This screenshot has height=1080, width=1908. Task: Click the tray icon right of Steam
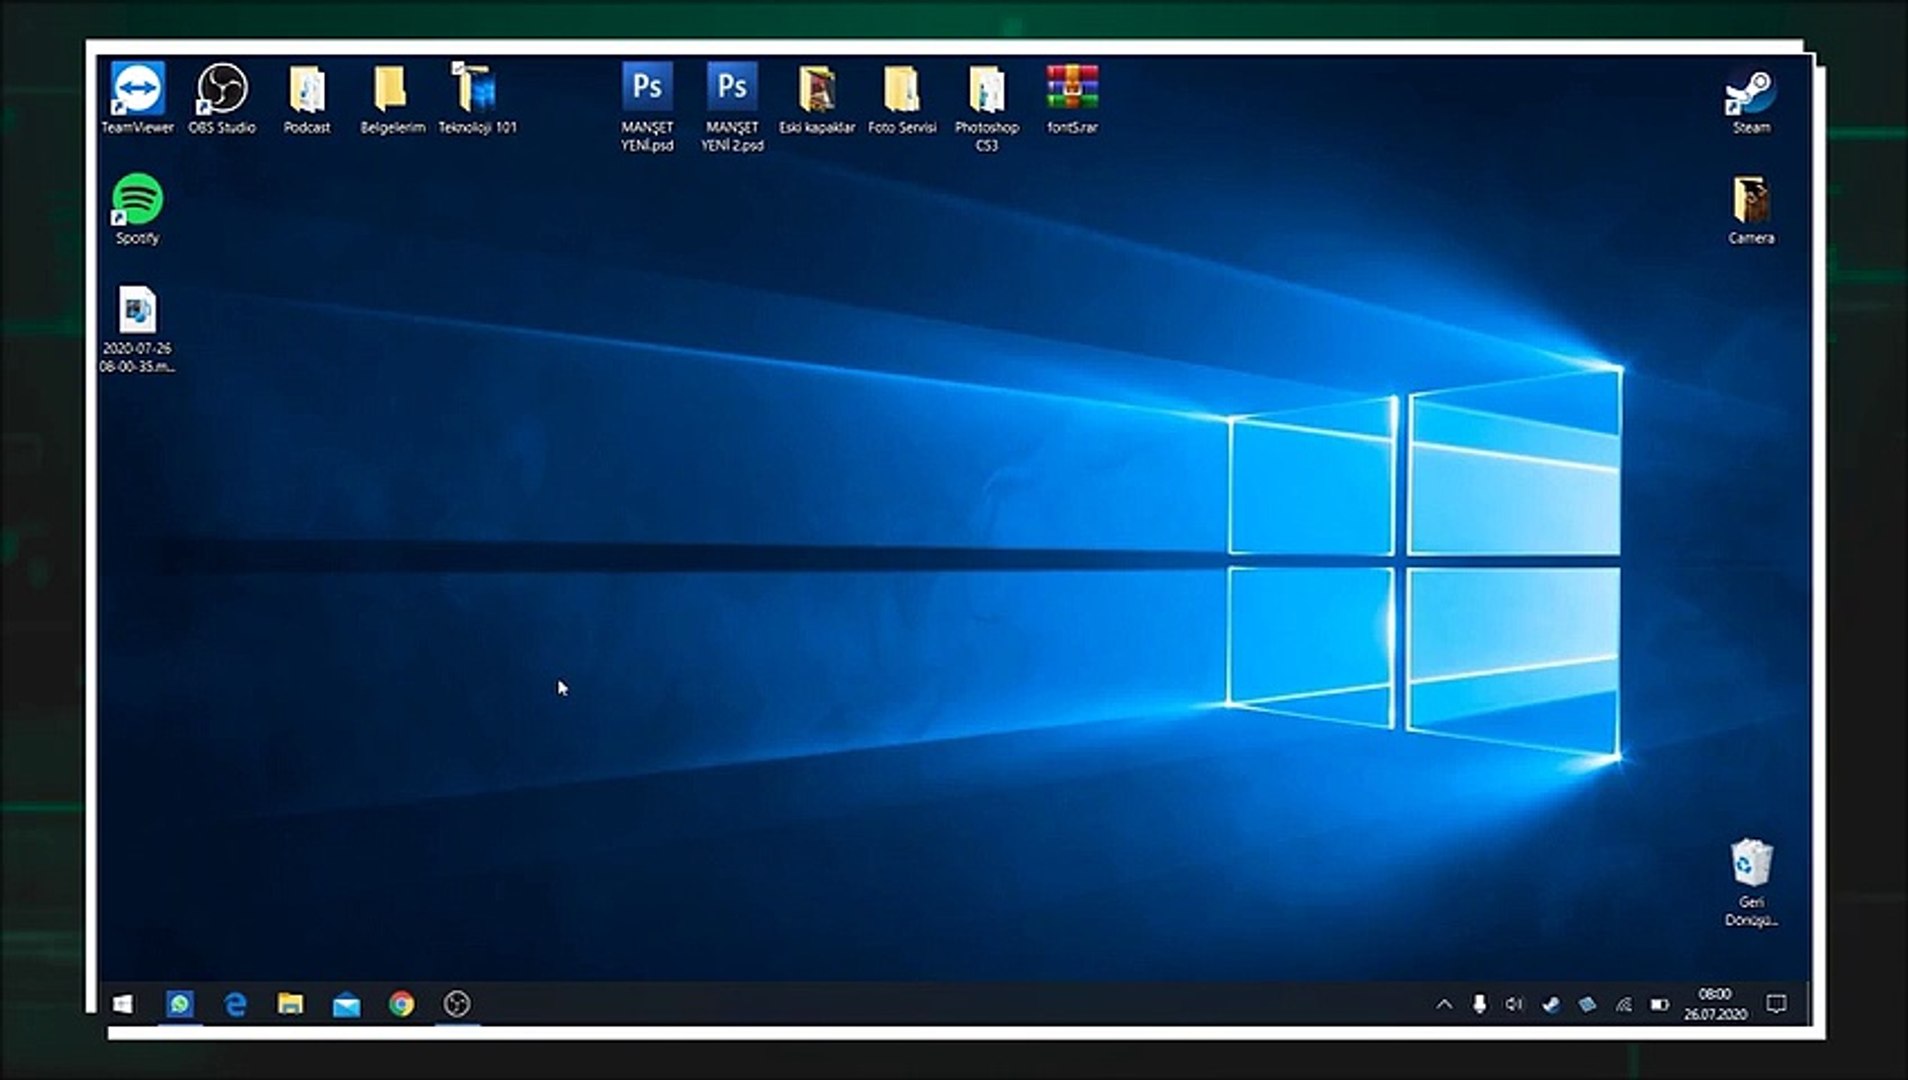click(x=1587, y=1004)
